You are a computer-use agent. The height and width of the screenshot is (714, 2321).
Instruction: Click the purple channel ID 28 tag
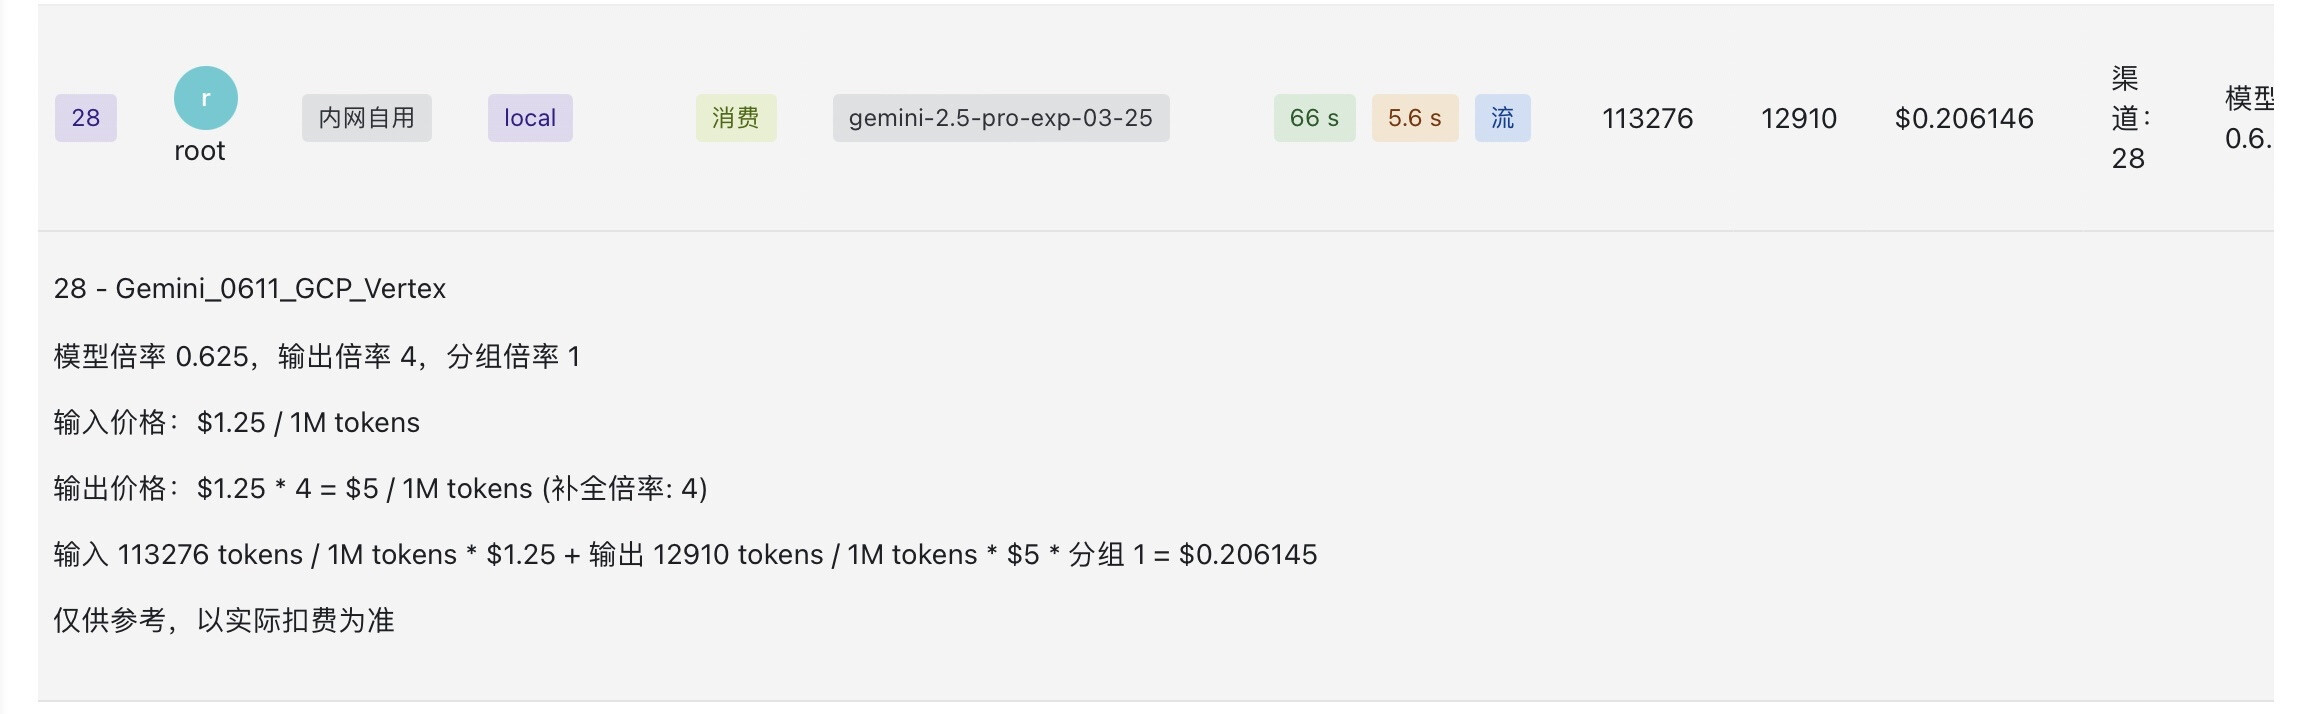(x=86, y=118)
